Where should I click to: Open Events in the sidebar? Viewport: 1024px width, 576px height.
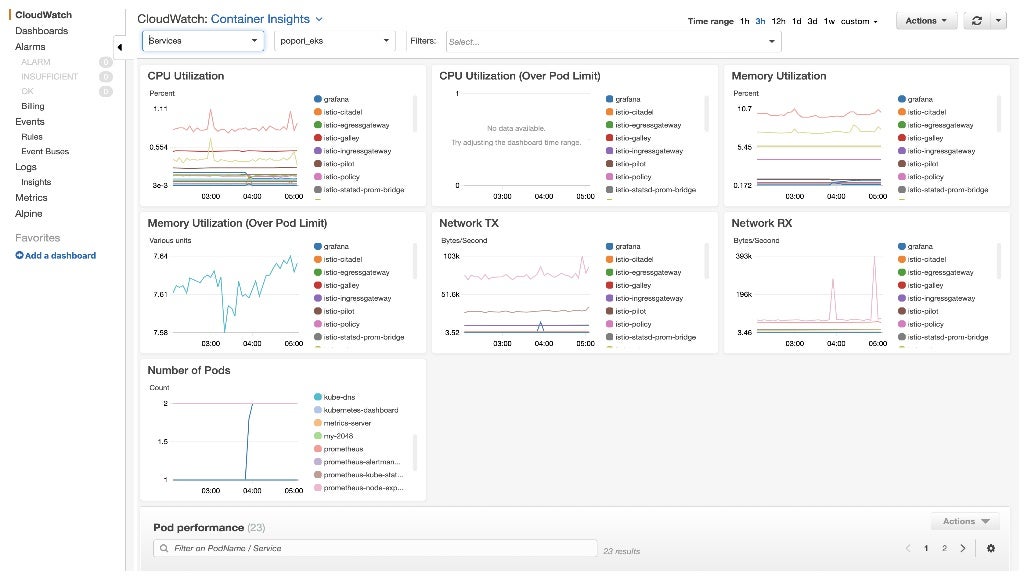29,121
